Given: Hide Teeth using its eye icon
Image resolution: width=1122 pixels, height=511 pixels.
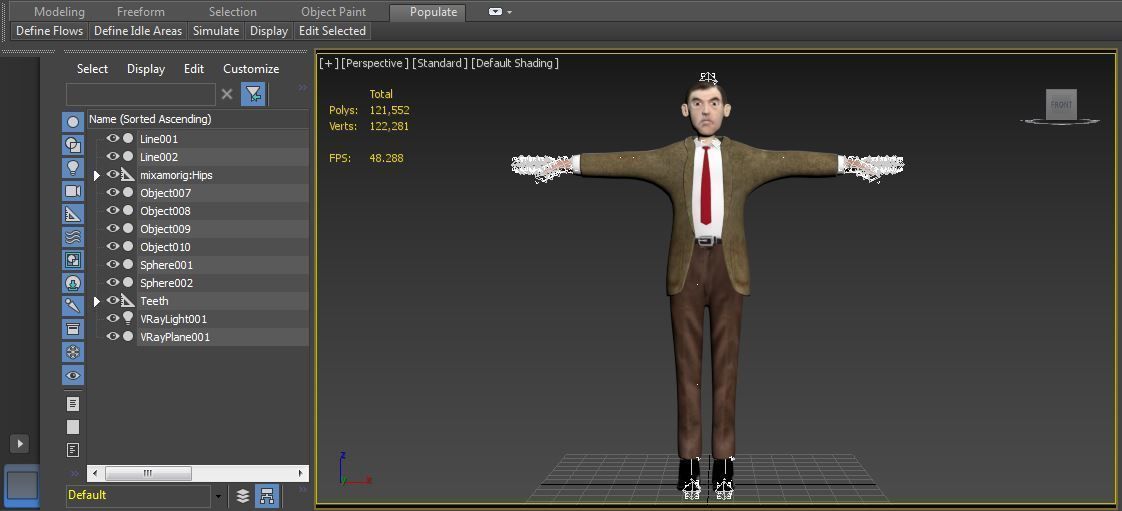Looking at the screenshot, I should (x=112, y=301).
